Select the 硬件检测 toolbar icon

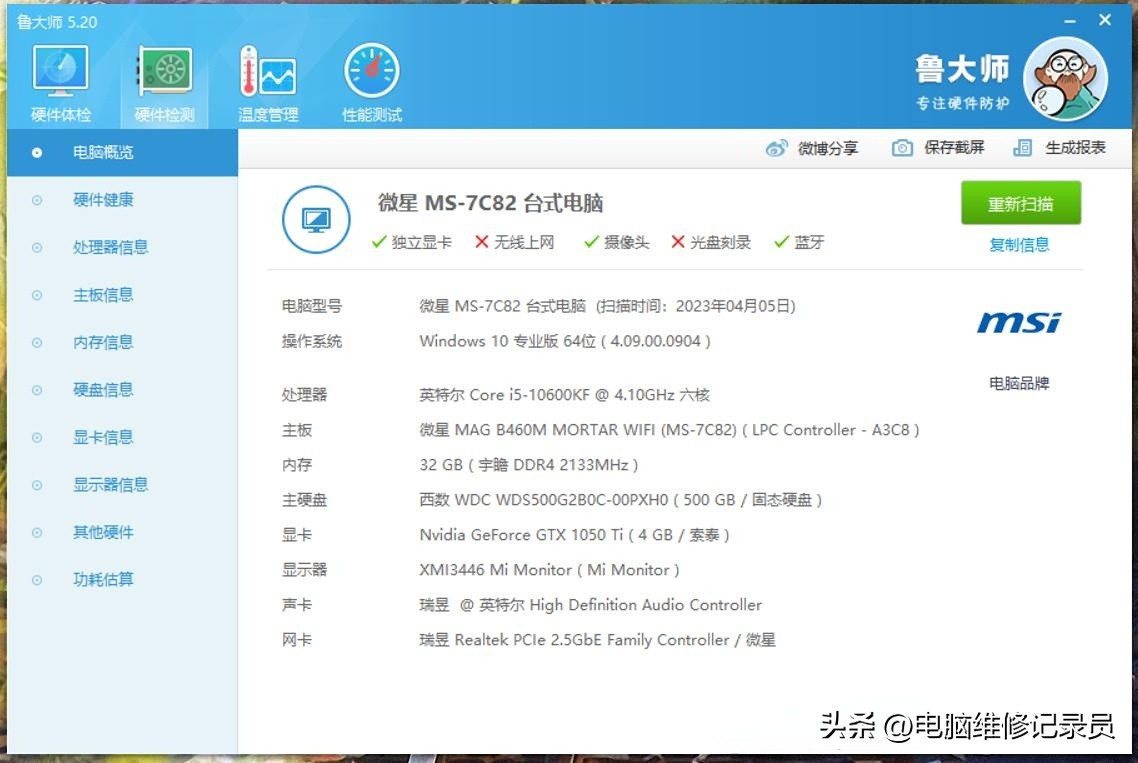click(163, 68)
